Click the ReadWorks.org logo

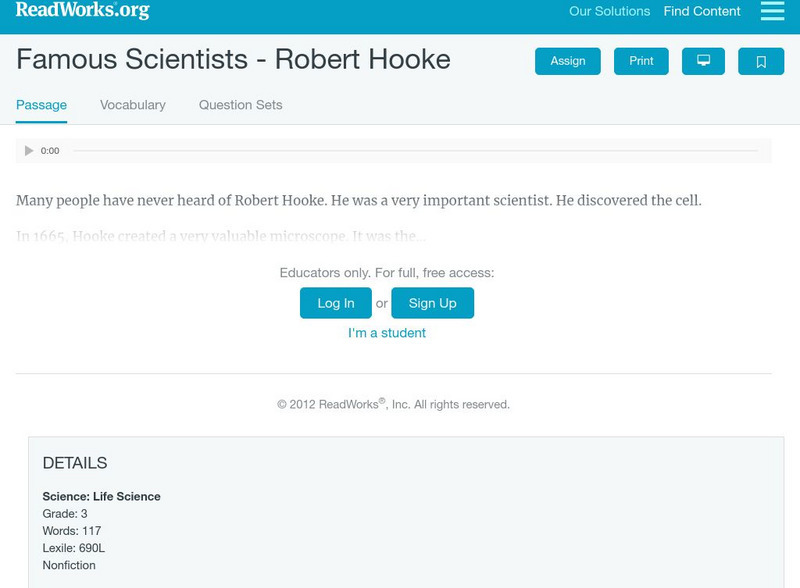click(82, 11)
